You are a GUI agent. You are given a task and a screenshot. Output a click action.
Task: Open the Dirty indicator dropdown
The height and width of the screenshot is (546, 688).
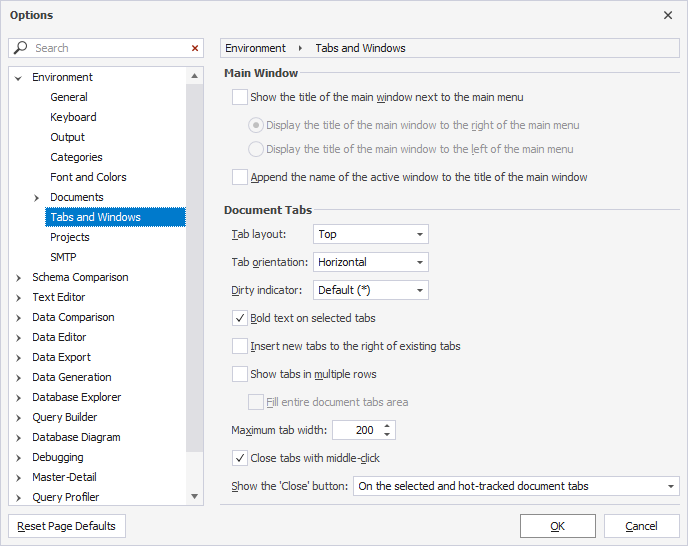[x=370, y=290]
